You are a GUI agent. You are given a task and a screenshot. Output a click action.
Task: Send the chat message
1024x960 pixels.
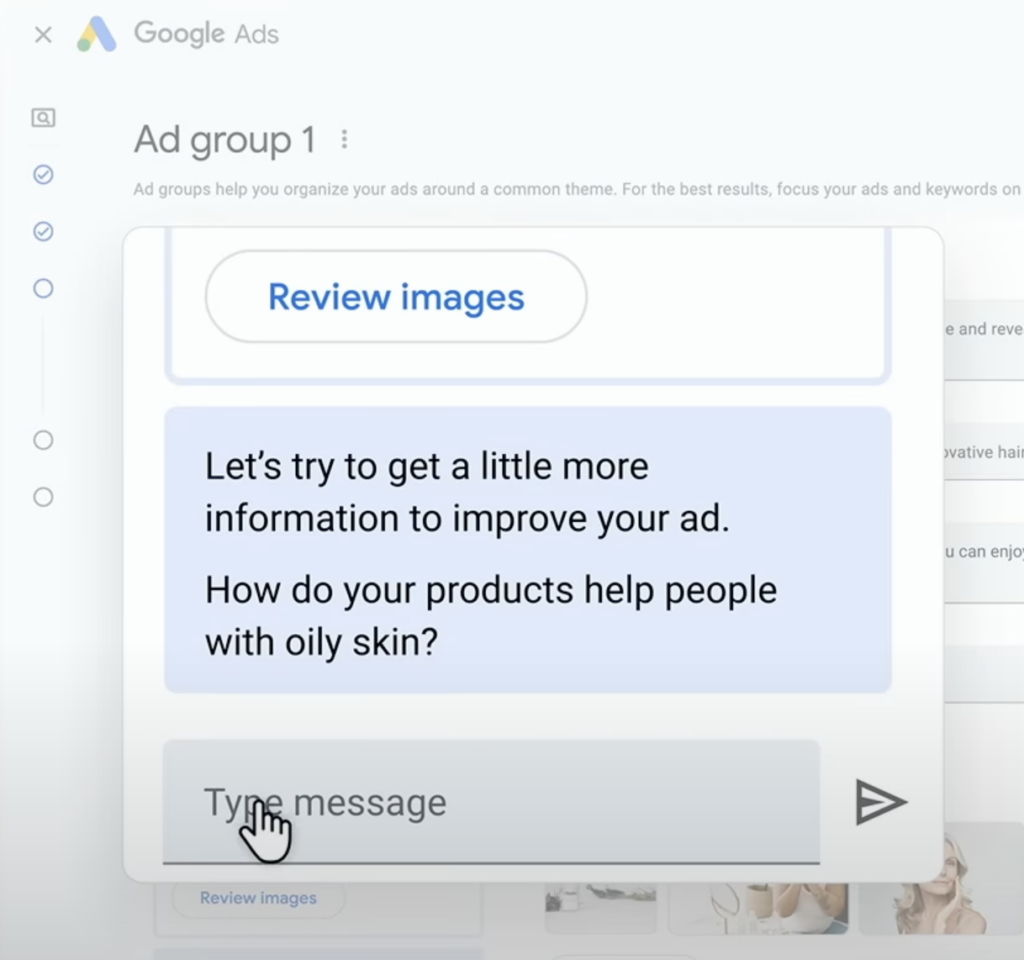(x=880, y=802)
